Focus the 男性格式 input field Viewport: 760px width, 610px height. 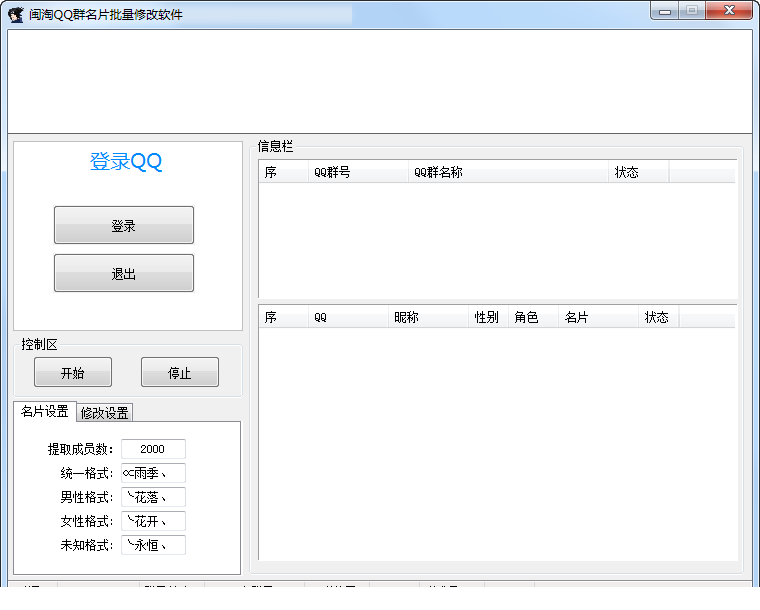153,497
